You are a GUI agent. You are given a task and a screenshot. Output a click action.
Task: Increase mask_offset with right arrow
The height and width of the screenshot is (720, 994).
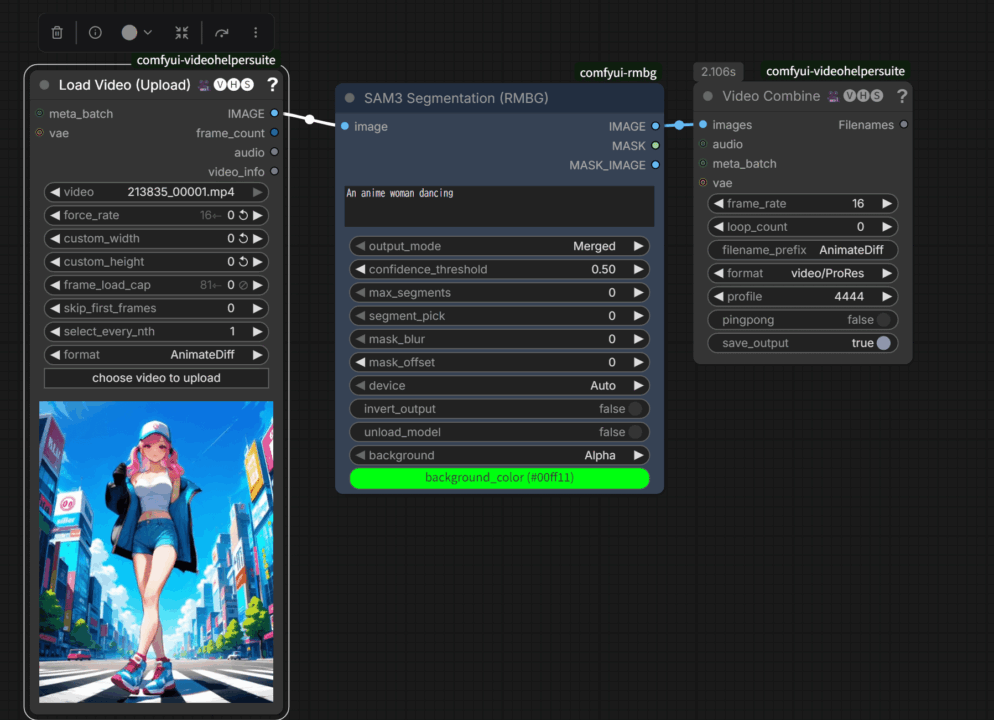point(638,363)
